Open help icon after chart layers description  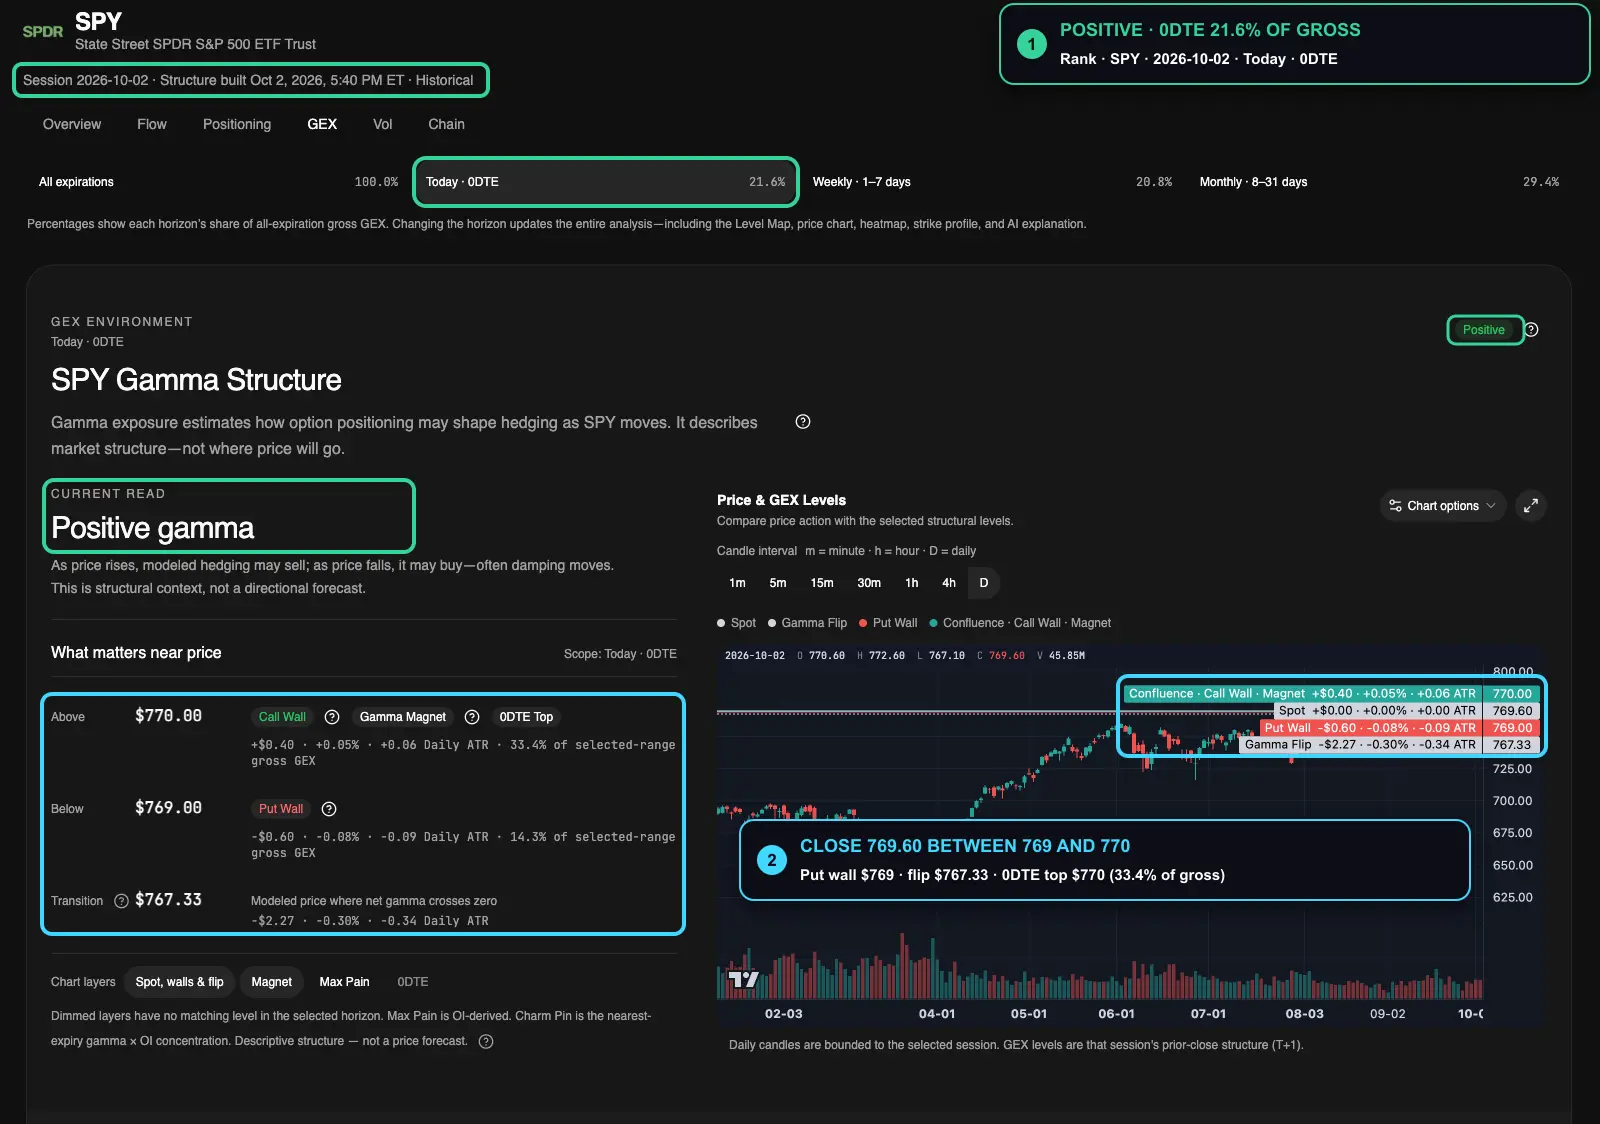pyautogui.click(x=486, y=1041)
